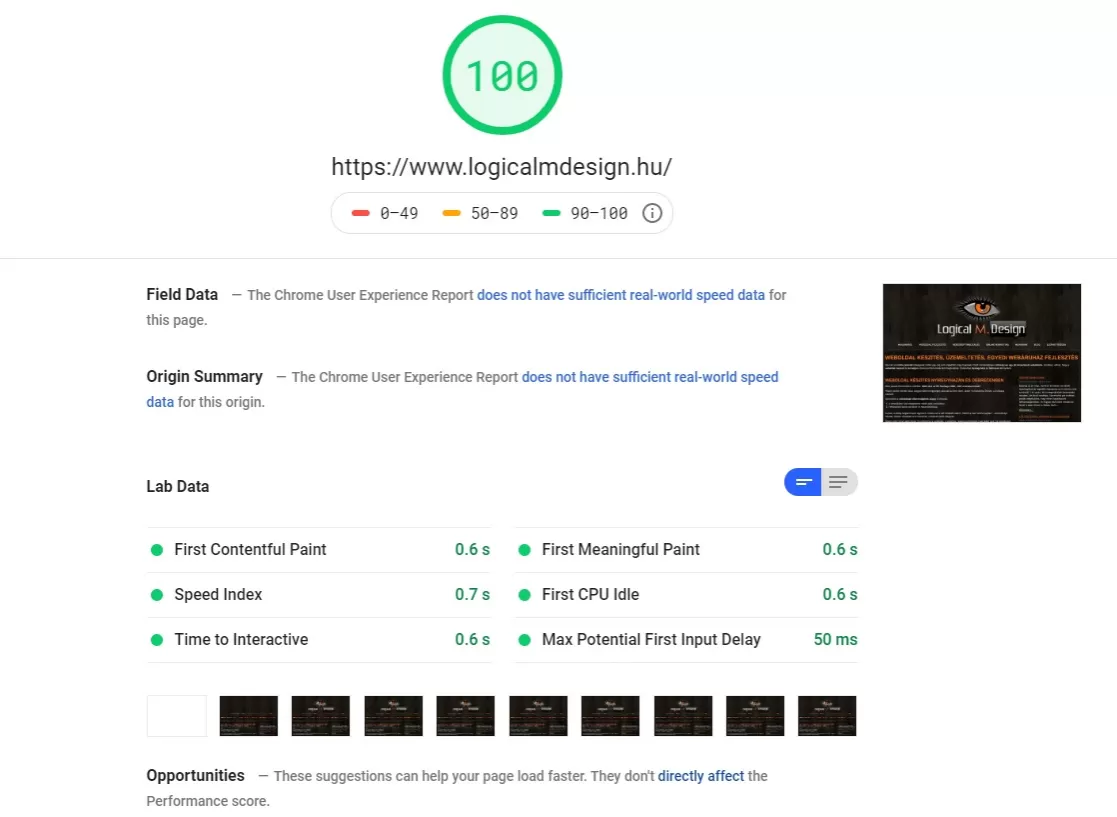Click the Origin Summary heading

tap(204, 377)
